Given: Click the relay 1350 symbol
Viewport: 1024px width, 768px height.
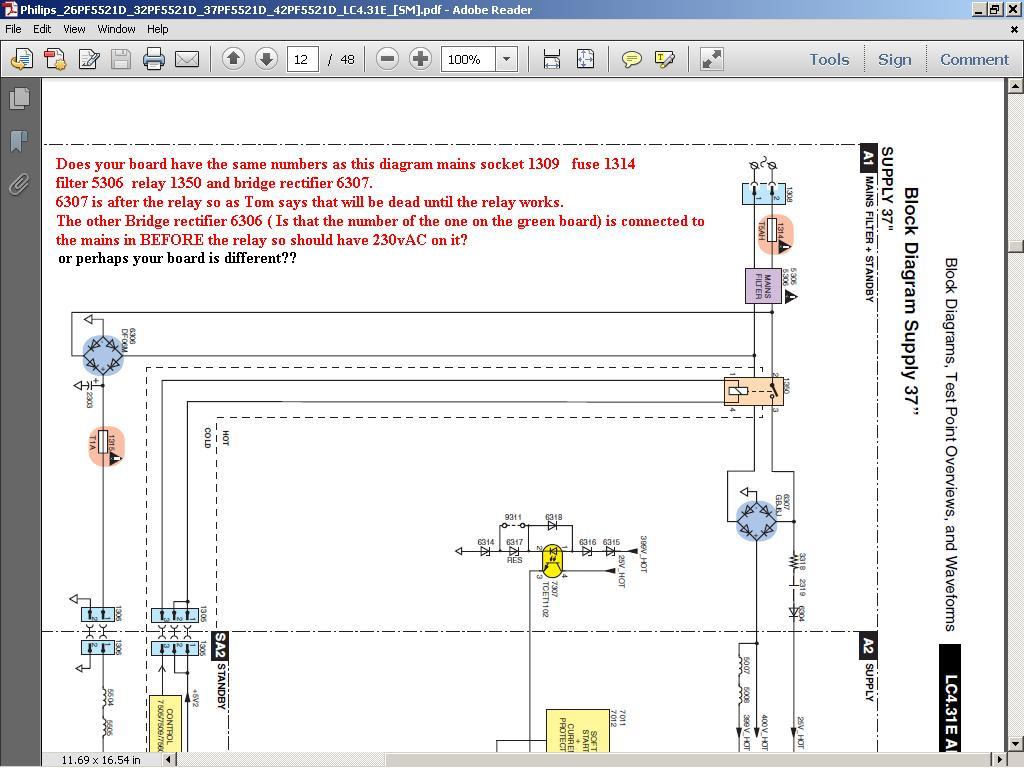Looking at the screenshot, I should [753, 391].
